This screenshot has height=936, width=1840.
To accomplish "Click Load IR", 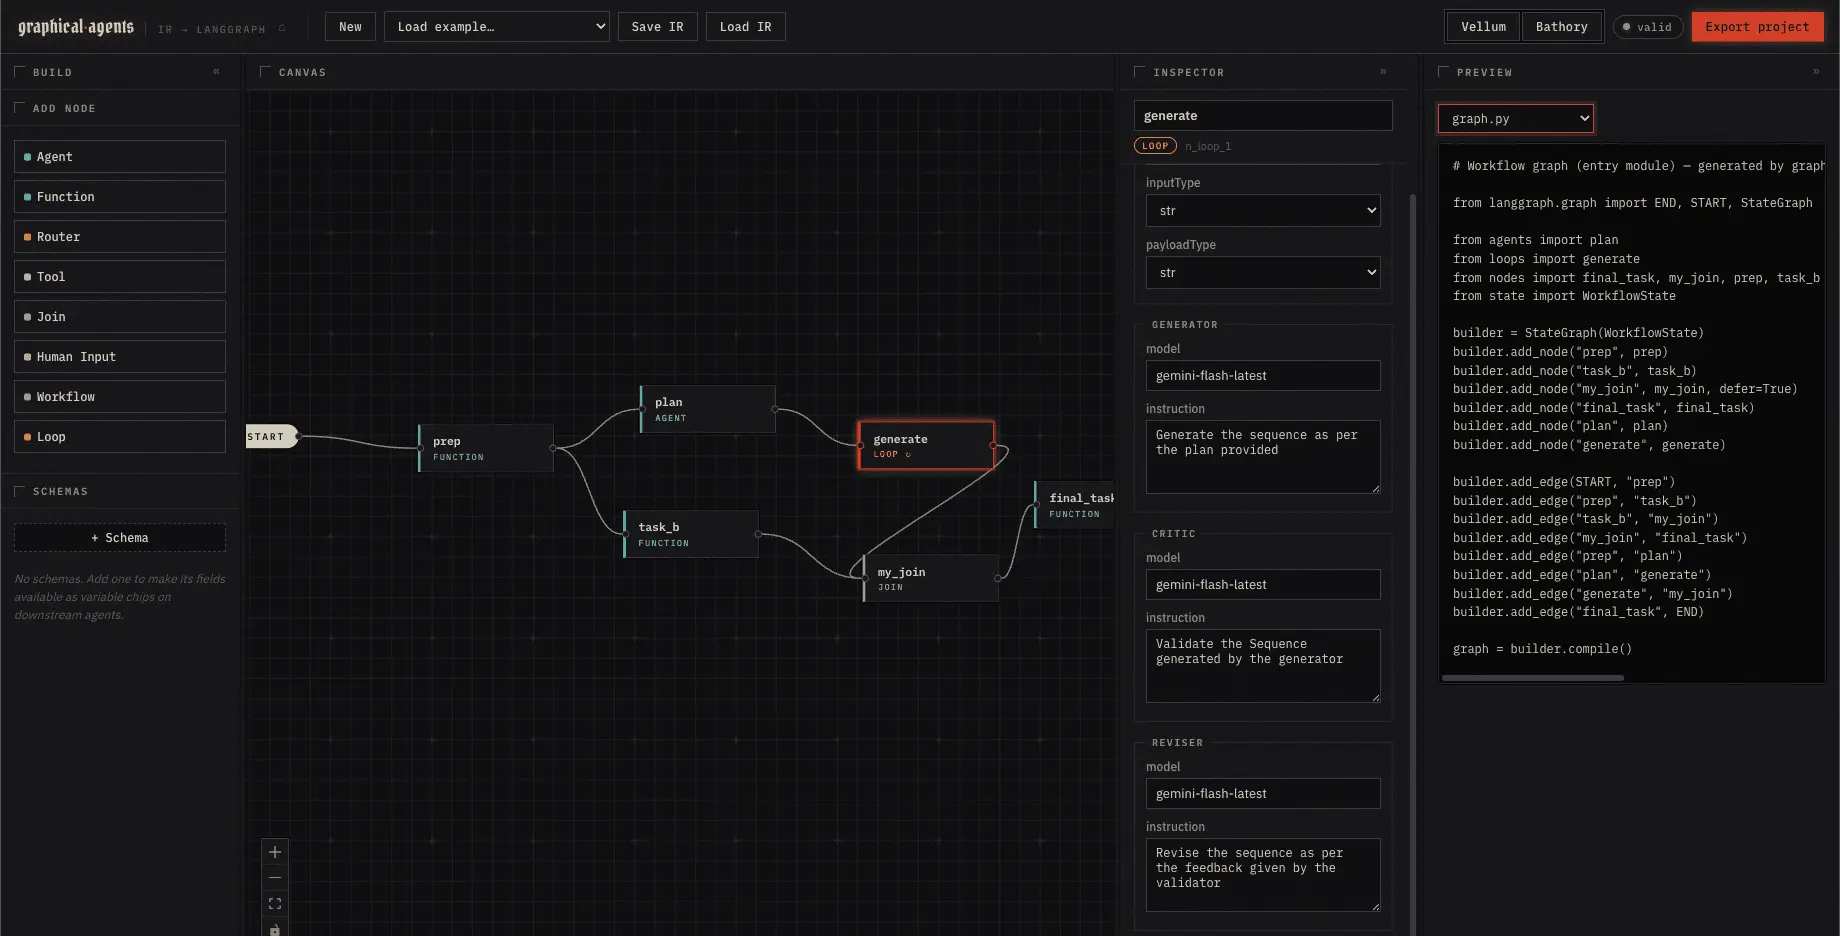I will [x=745, y=27].
